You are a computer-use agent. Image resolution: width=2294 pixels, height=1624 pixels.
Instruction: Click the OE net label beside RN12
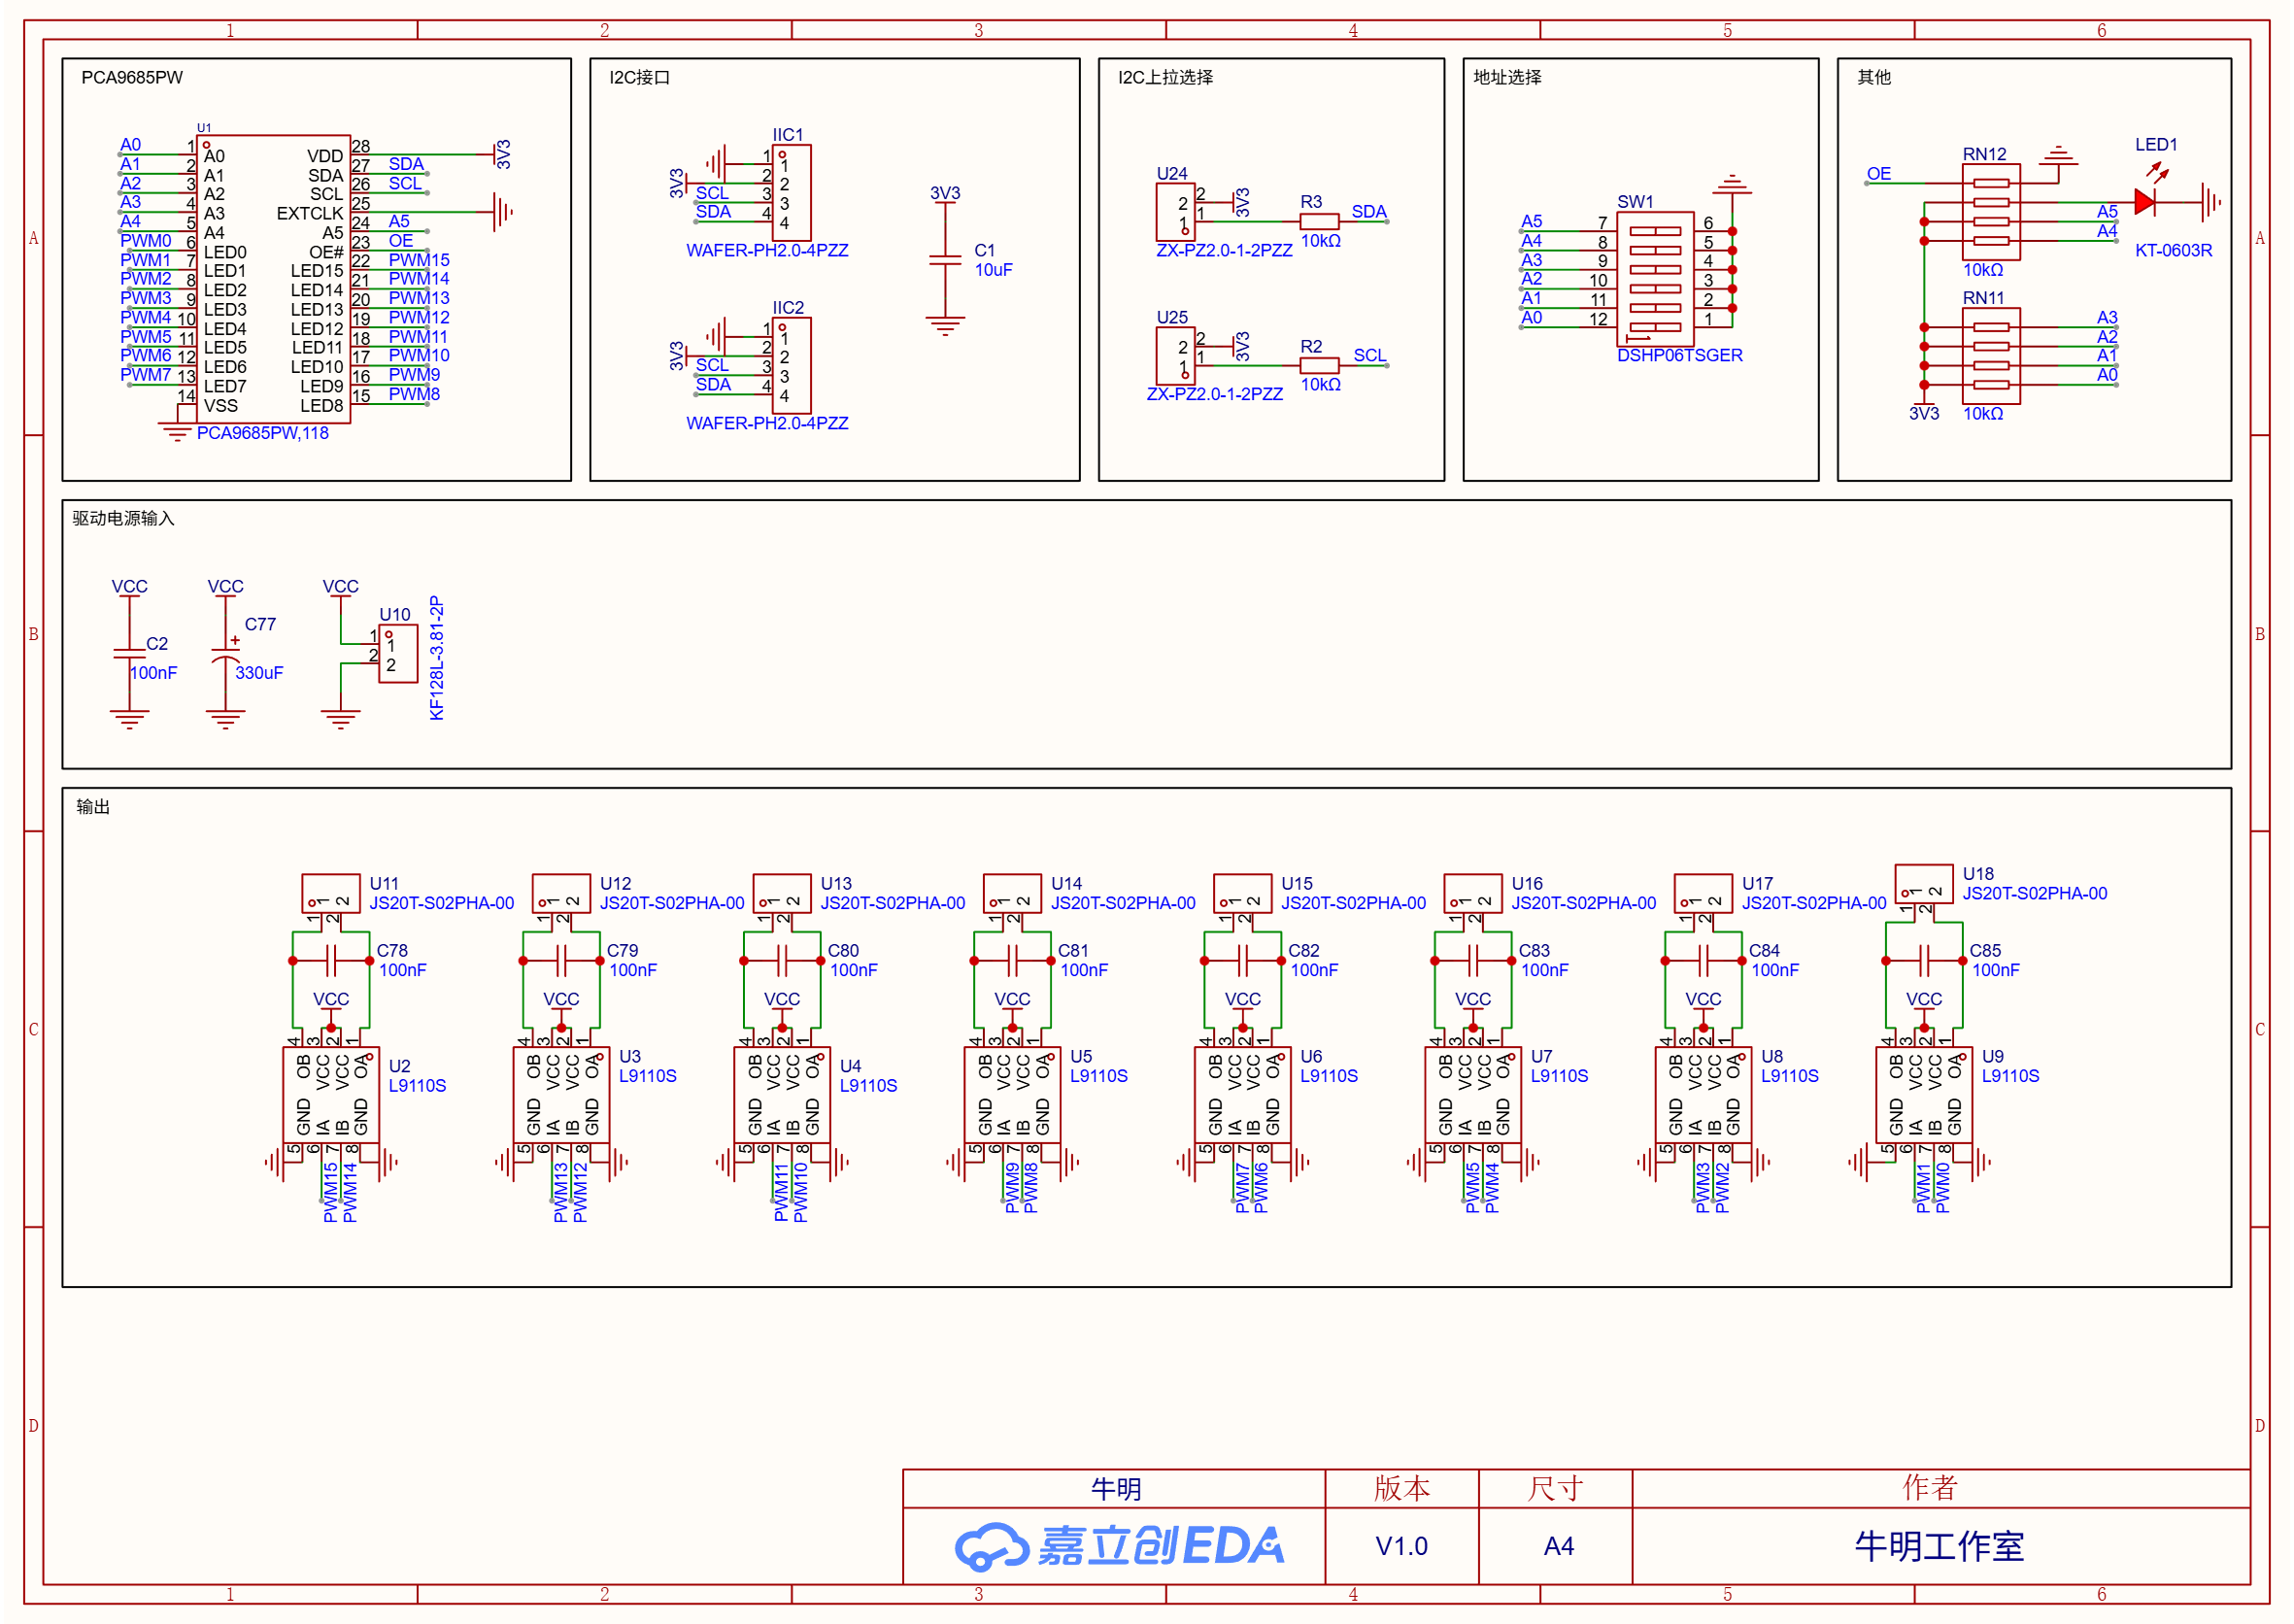click(1879, 174)
